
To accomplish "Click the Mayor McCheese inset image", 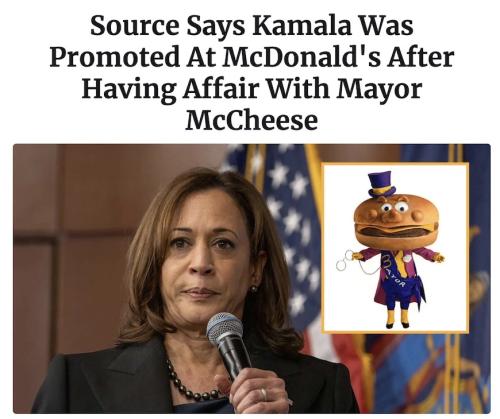I will (396, 248).
